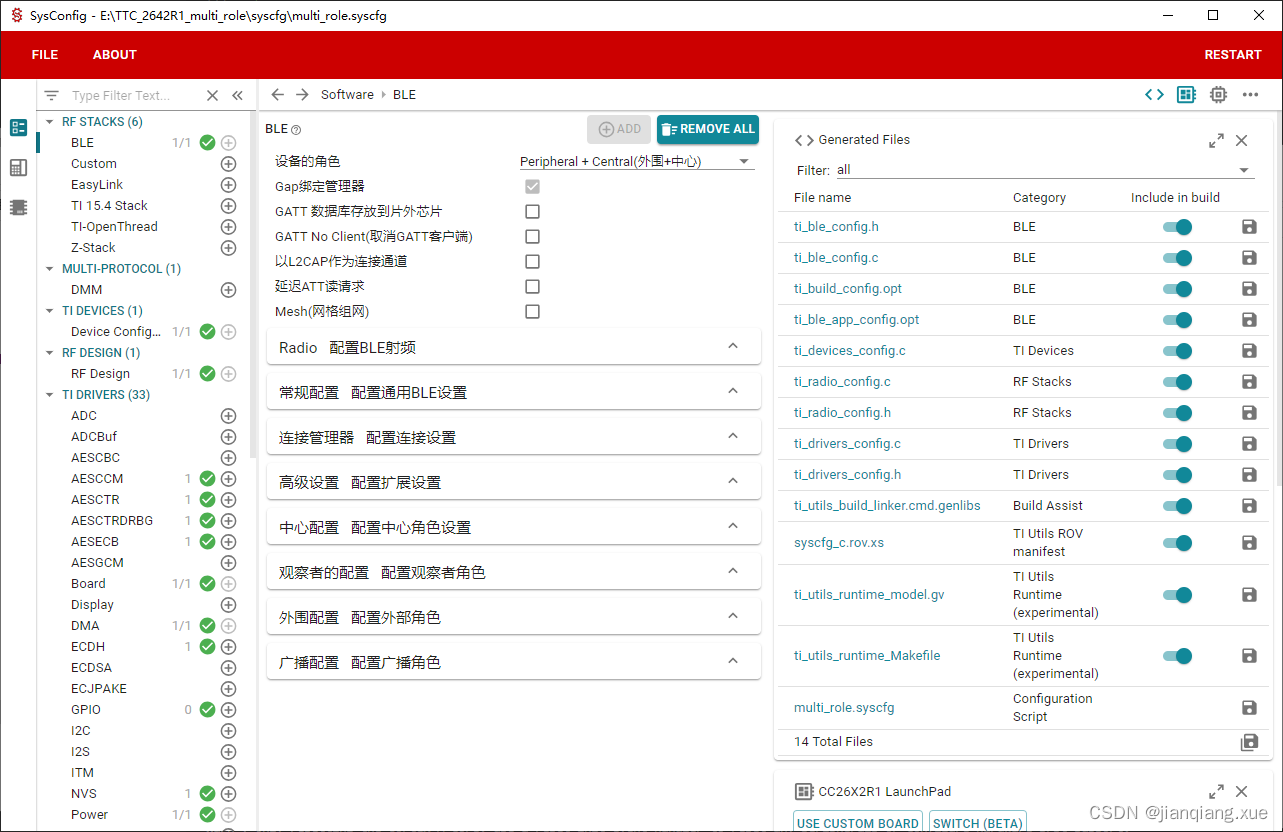Open the FILE menu
Image resolution: width=1283 pixels, height=832 pixels.
click(x=45, y=55)
